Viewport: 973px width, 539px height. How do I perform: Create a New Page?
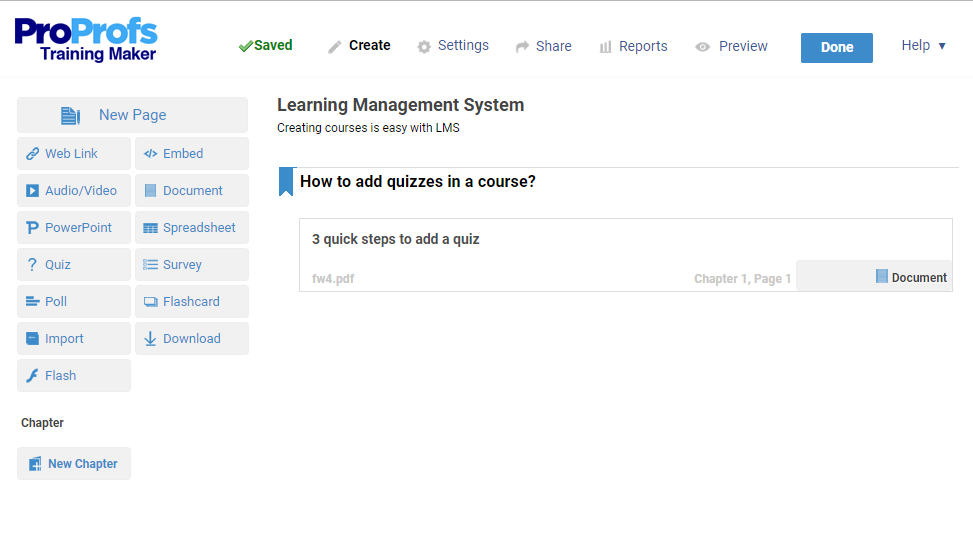point(132,115)
